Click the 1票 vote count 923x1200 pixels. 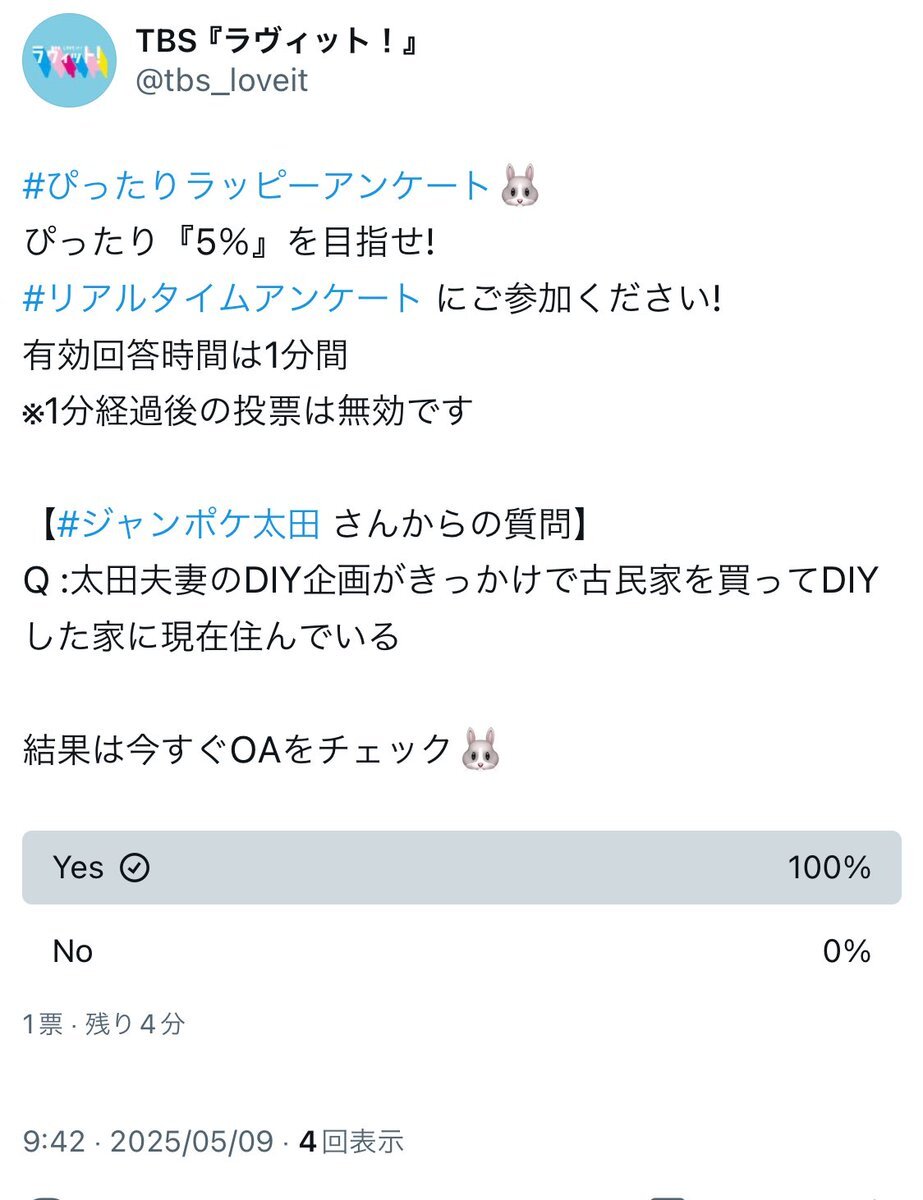point(43,1024)
